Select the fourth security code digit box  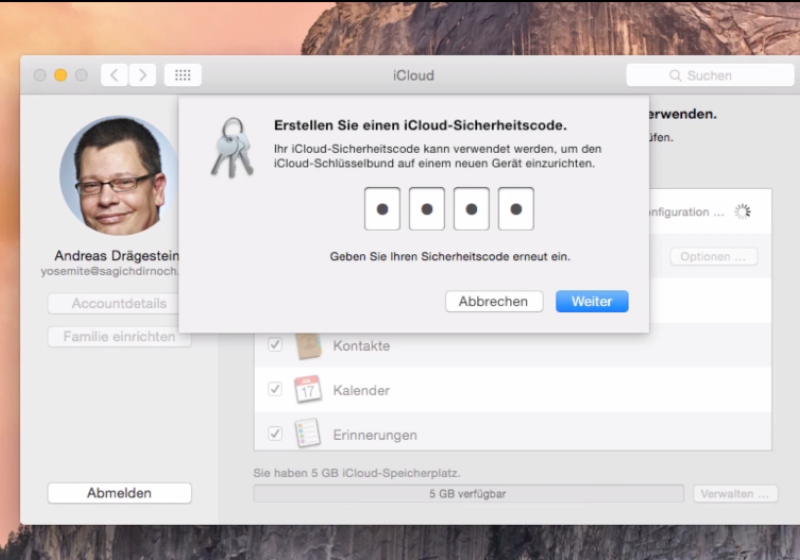(516, 209)
